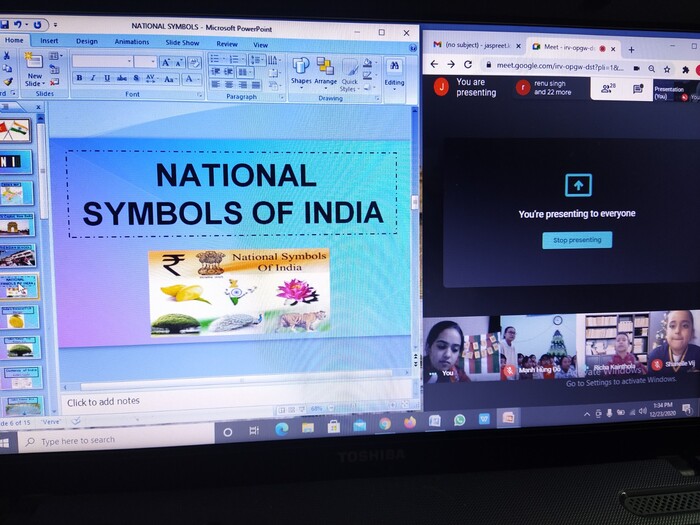Open the Font Color dropdown arrow

click(198, 79)
